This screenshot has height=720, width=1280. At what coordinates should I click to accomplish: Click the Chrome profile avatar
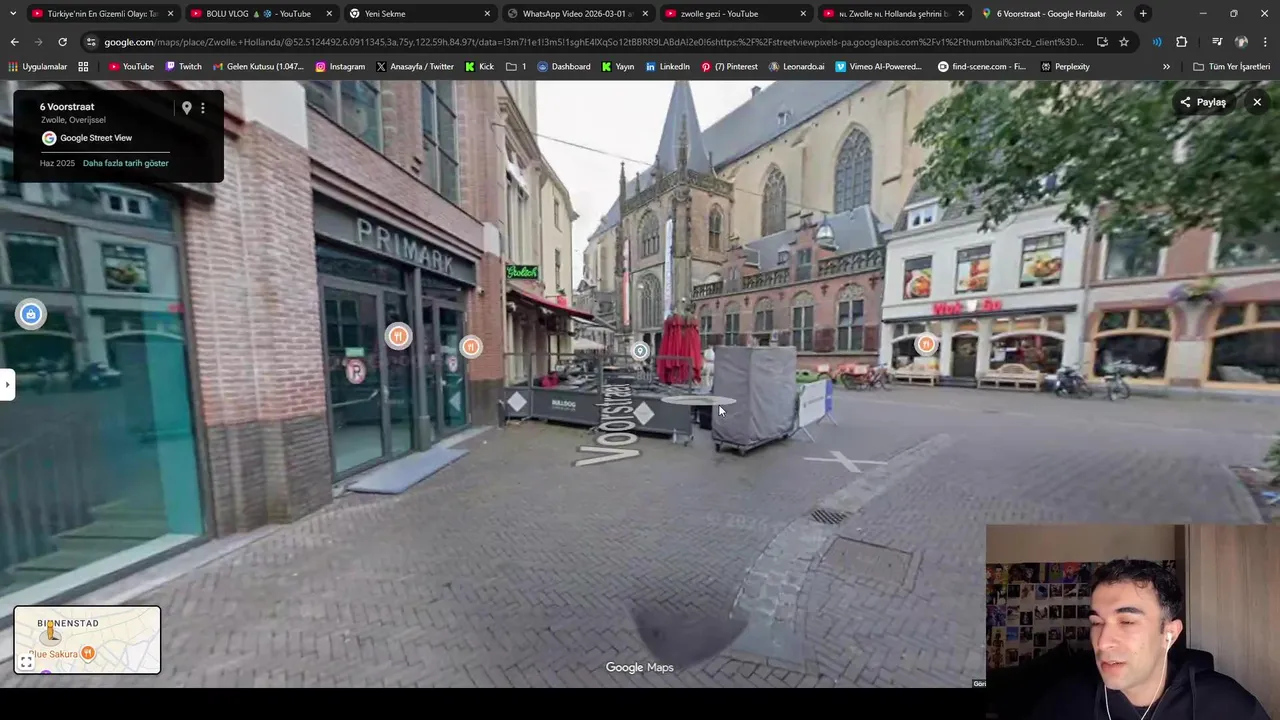1241,42
